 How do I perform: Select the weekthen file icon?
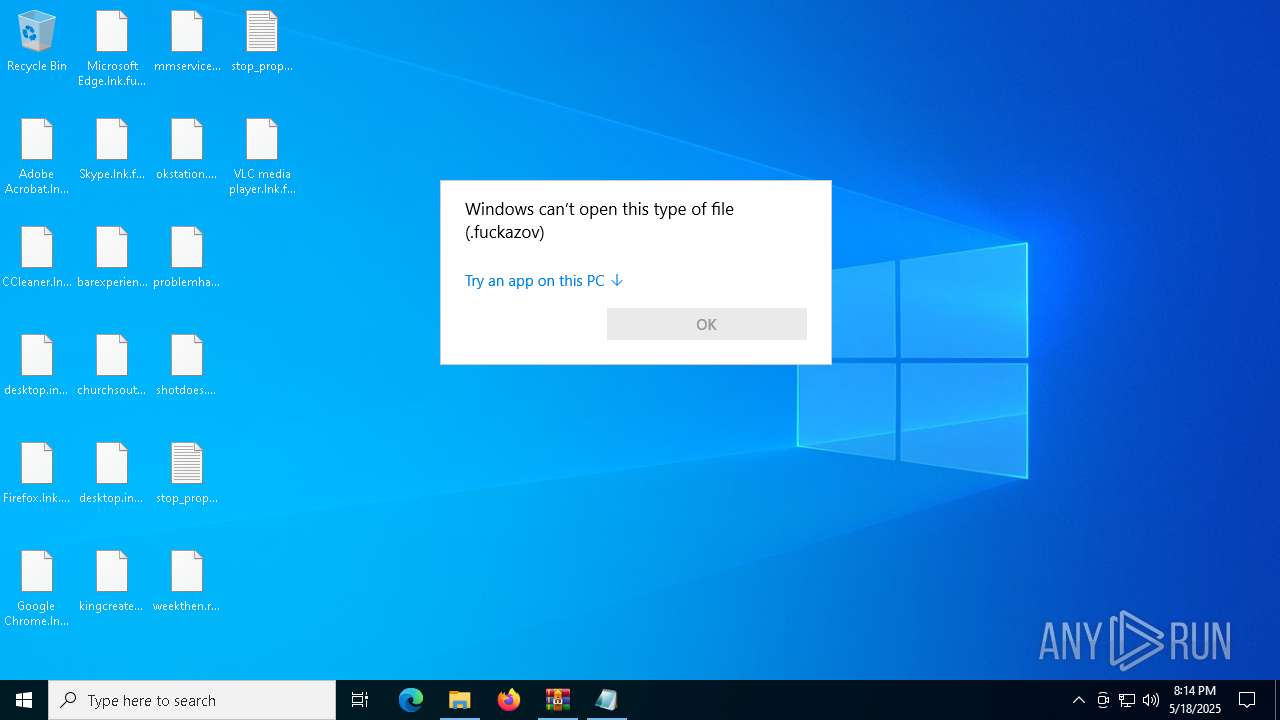pyautogui.click(x=187, y=582)
